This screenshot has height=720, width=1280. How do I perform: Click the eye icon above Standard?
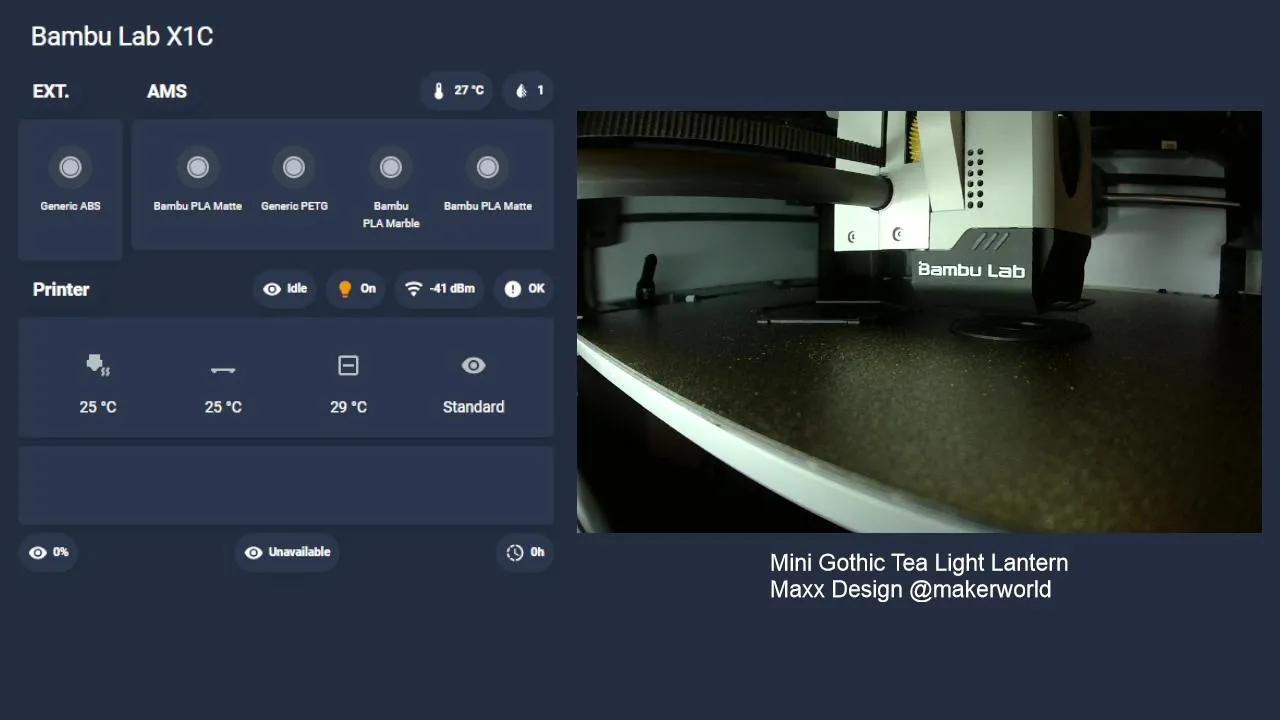[473, 366]
